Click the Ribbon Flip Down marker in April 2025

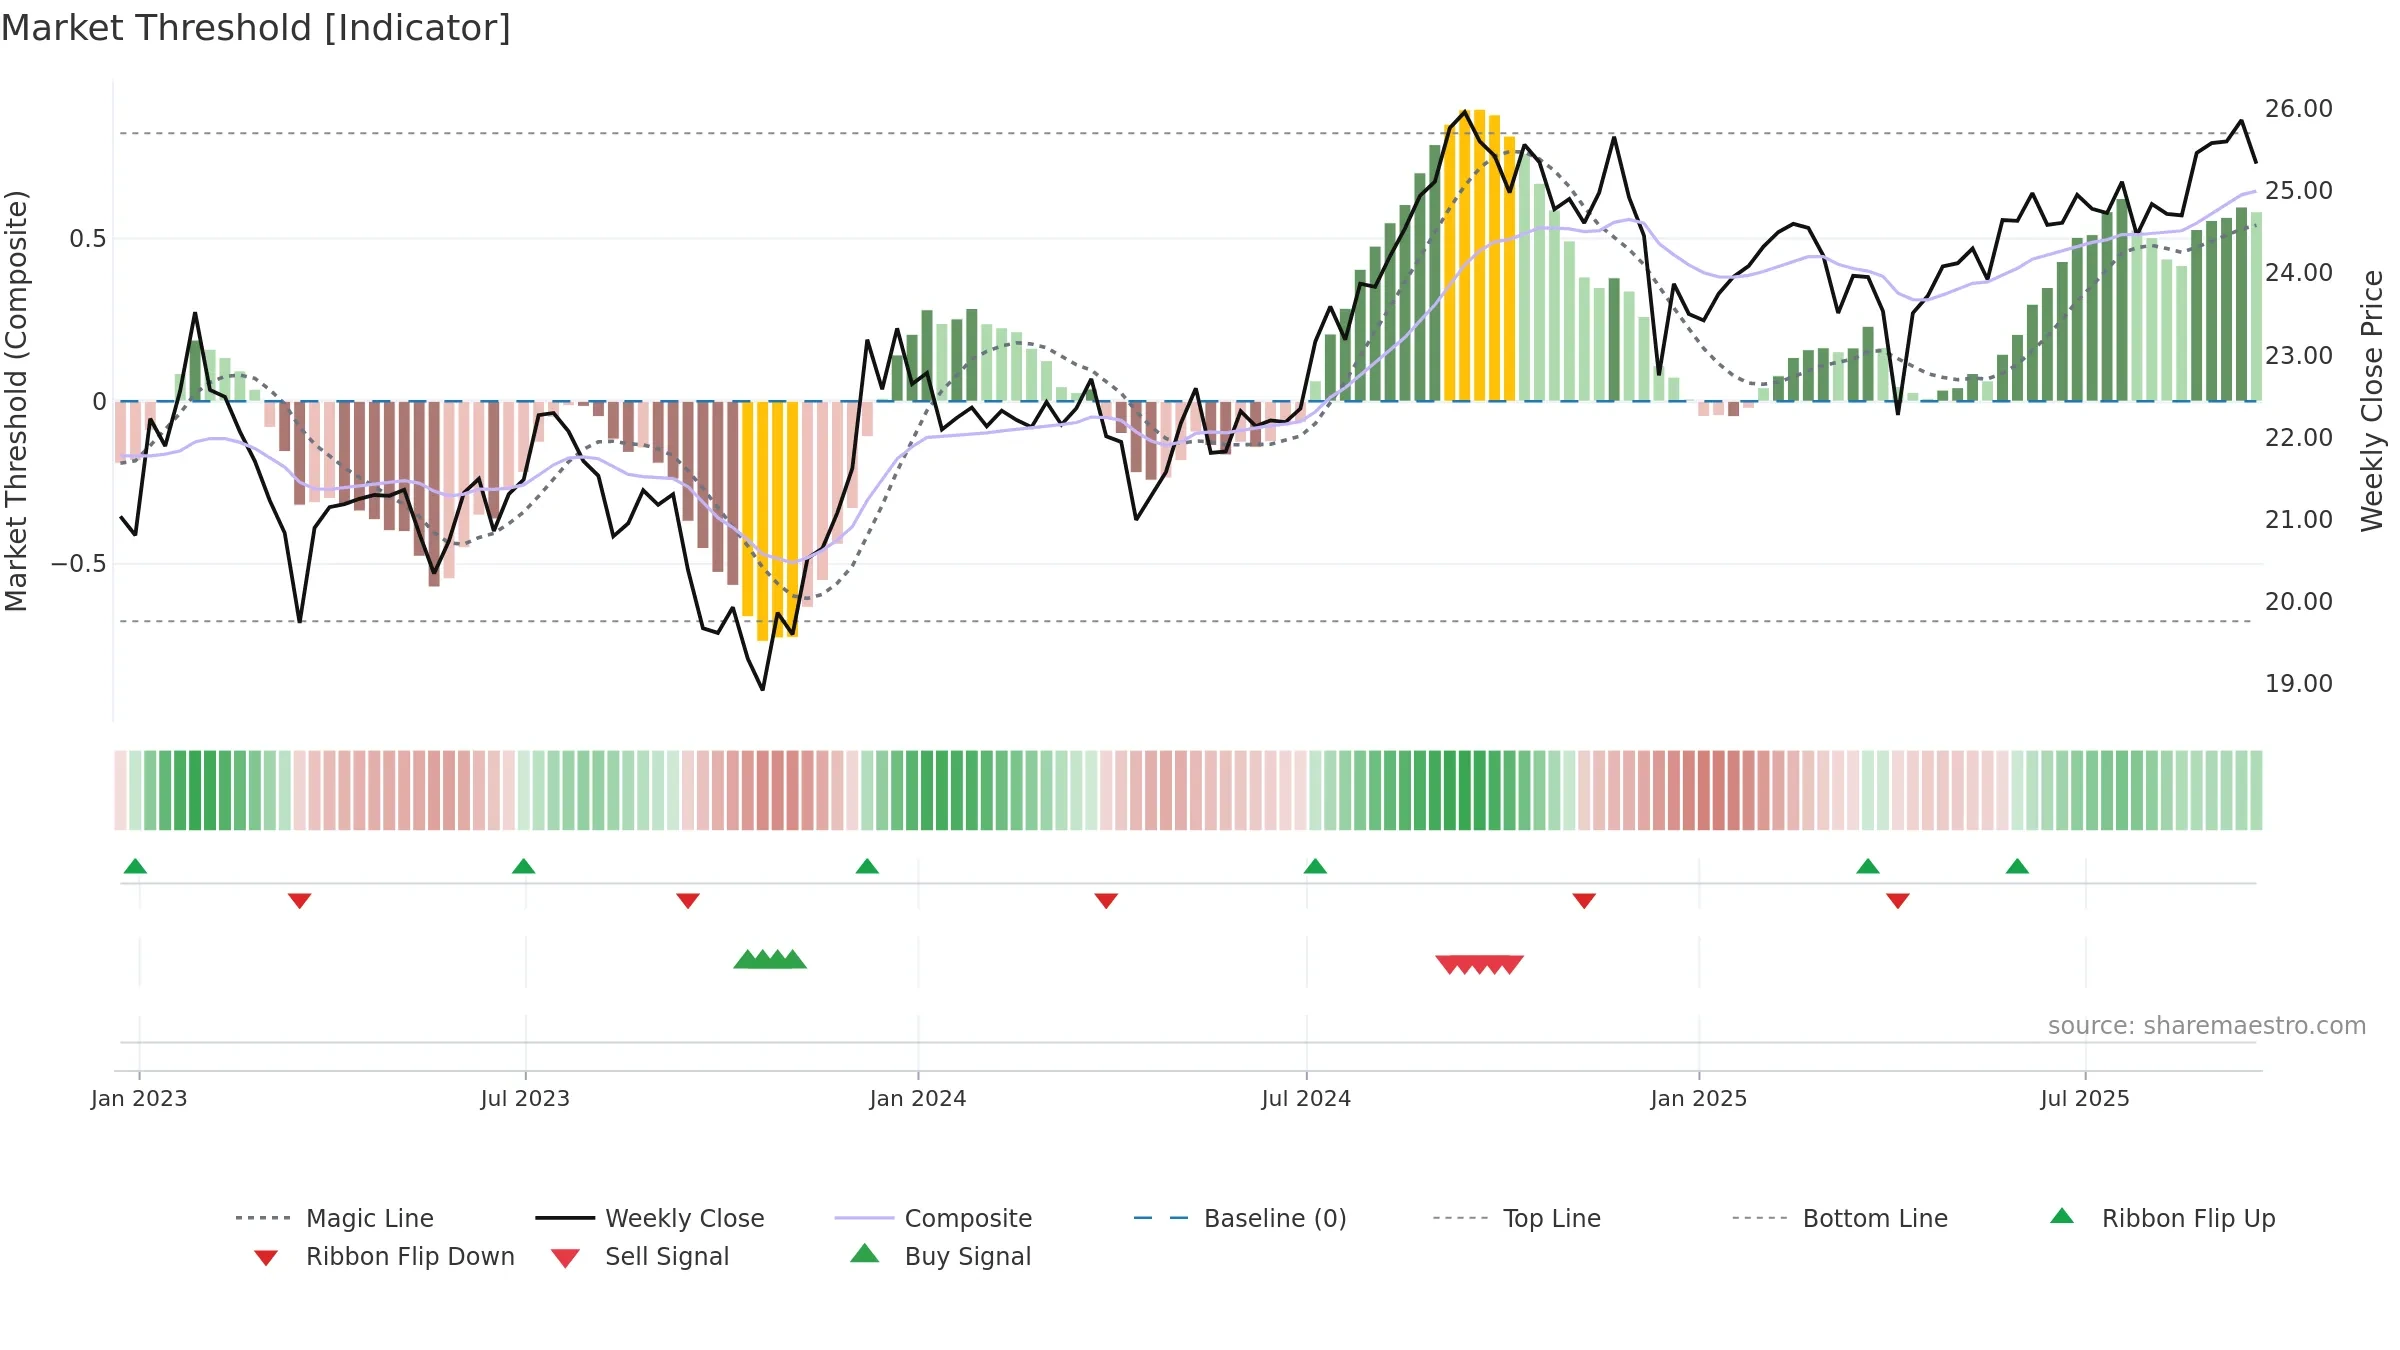pyautogui.click(x=1898, y=901)
